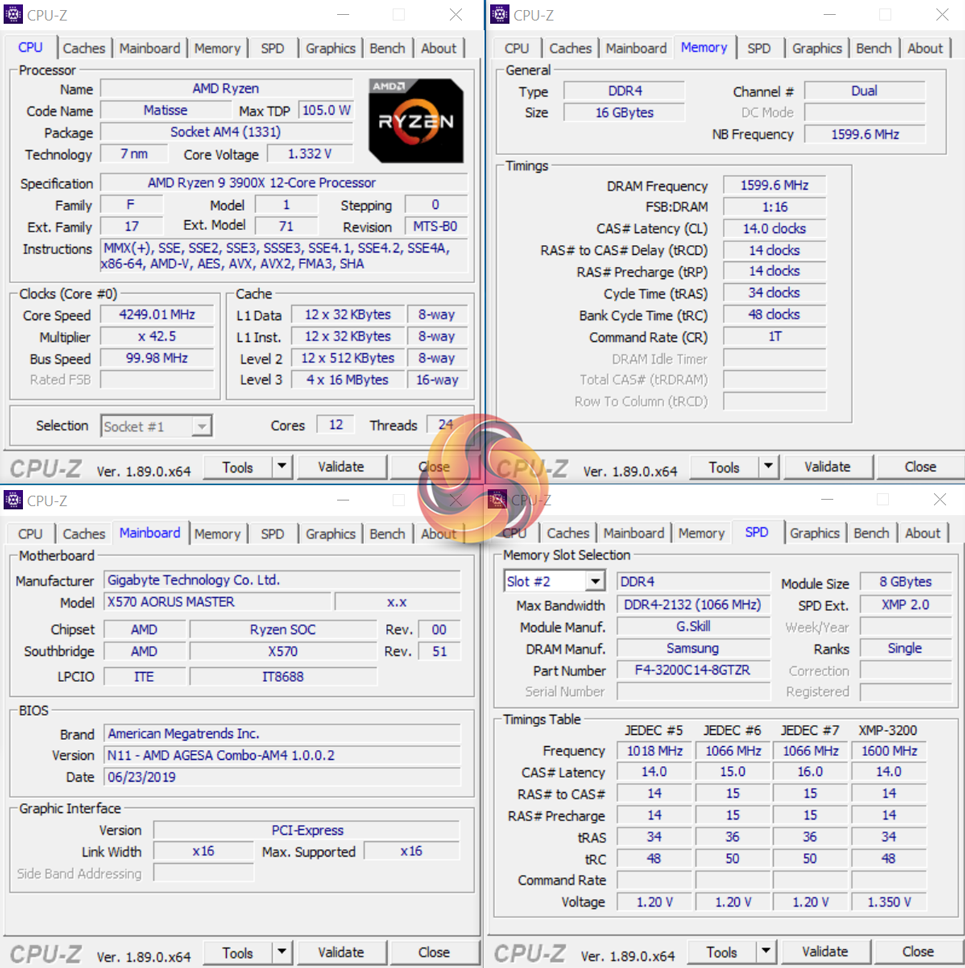Click the Specification field AMD Ryzen 9 3900X
Image resolution: width=965 pixels, height=968 pixels.
click(285, 183)
